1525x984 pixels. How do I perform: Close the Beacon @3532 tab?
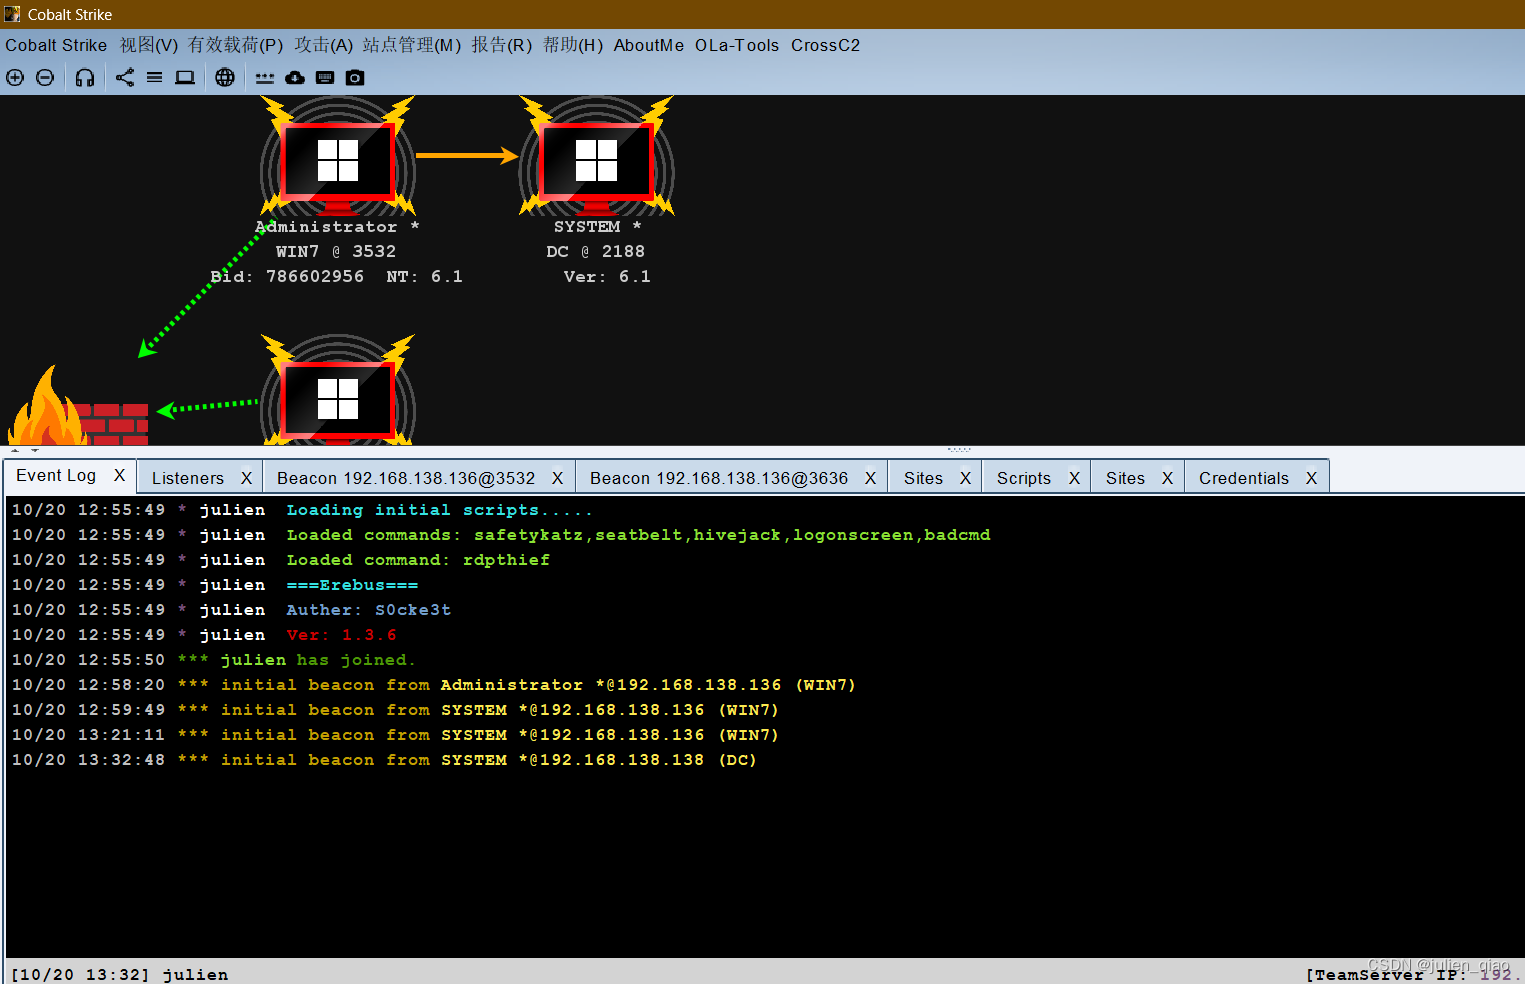click(558, 478)
